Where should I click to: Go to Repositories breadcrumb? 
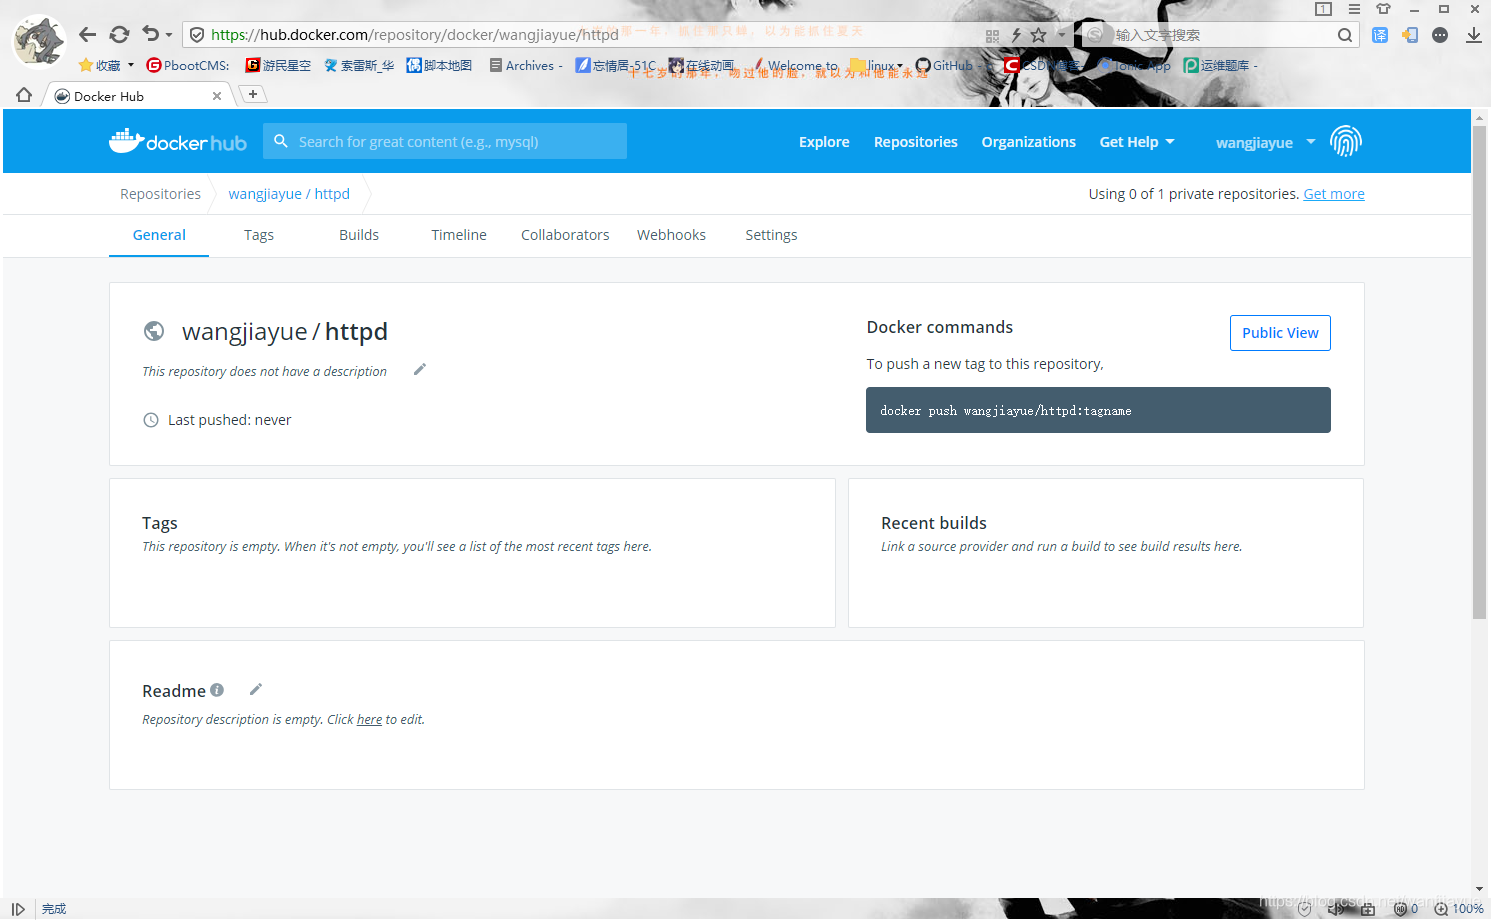tap(160, 194)
